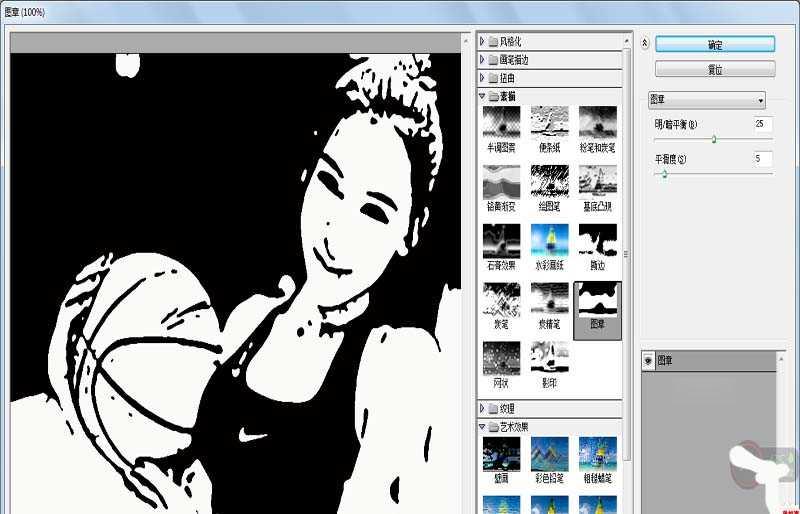Expand the 纹理 filter folder

coord(482,408)
